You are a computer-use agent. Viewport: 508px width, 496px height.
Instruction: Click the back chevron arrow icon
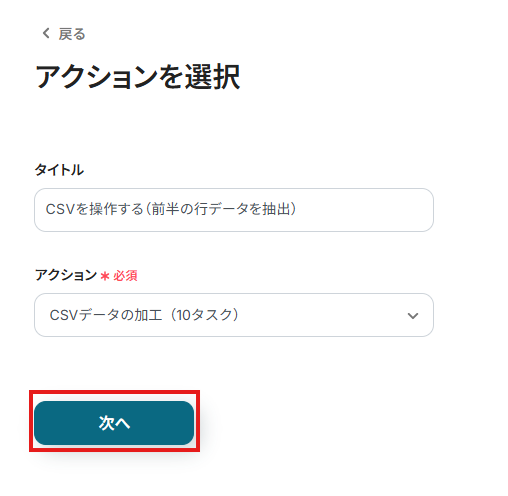point(46,33)
